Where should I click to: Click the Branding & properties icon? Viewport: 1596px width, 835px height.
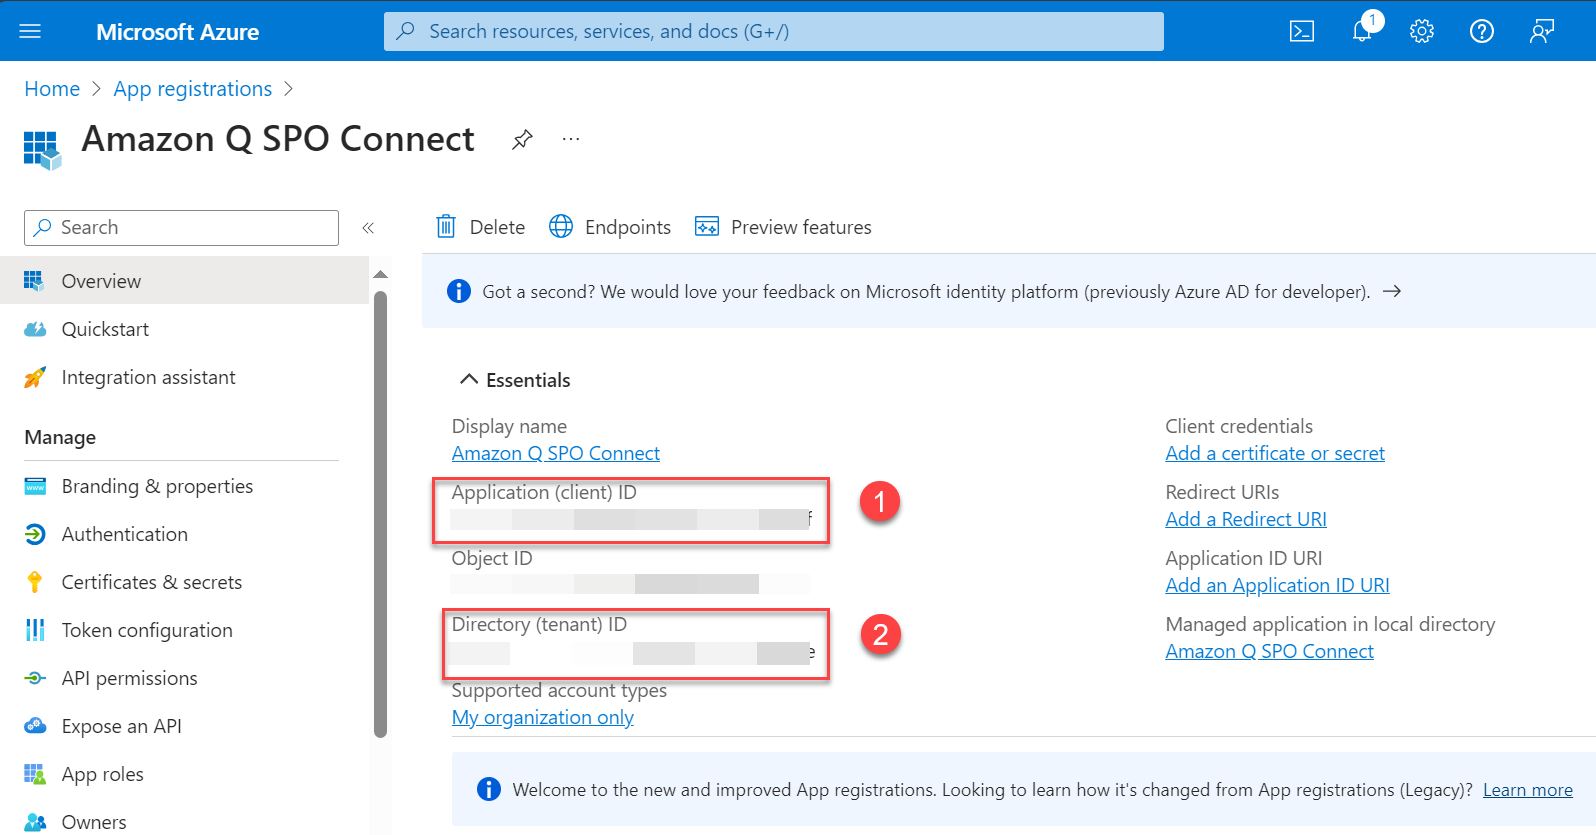point(35,486)
